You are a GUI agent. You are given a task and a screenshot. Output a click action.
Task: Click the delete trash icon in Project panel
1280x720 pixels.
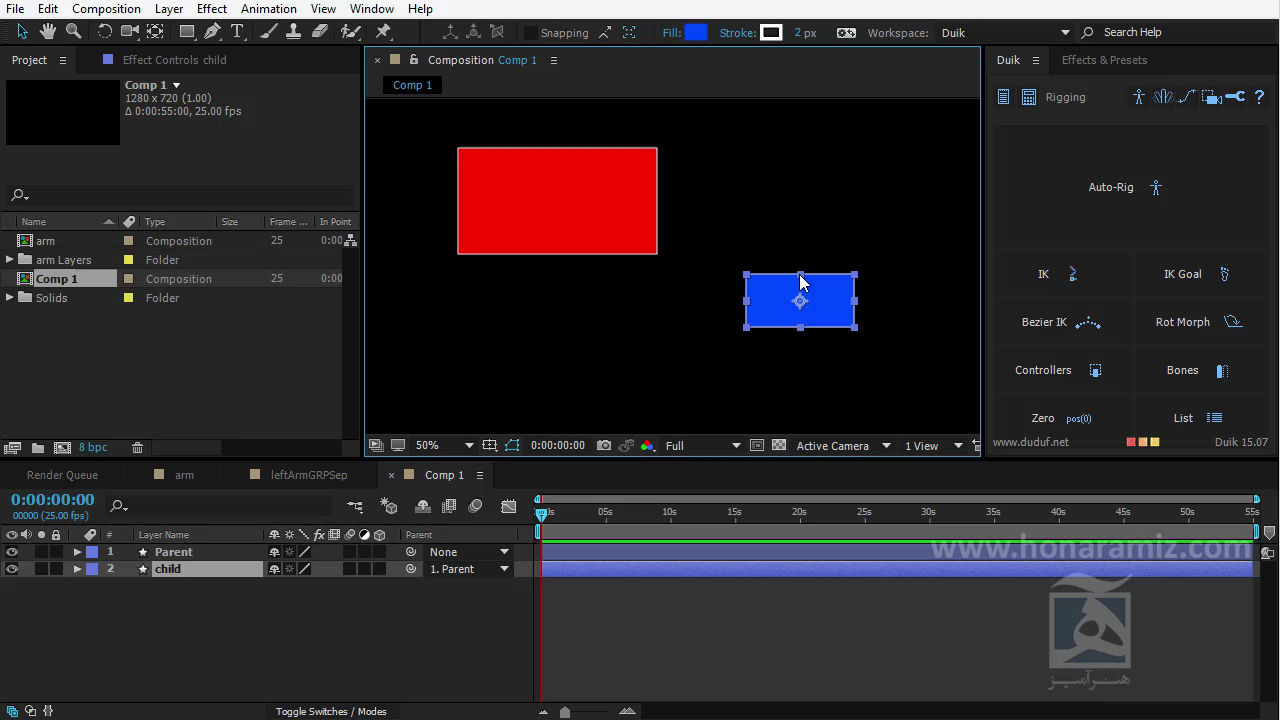tap(138, 448)
